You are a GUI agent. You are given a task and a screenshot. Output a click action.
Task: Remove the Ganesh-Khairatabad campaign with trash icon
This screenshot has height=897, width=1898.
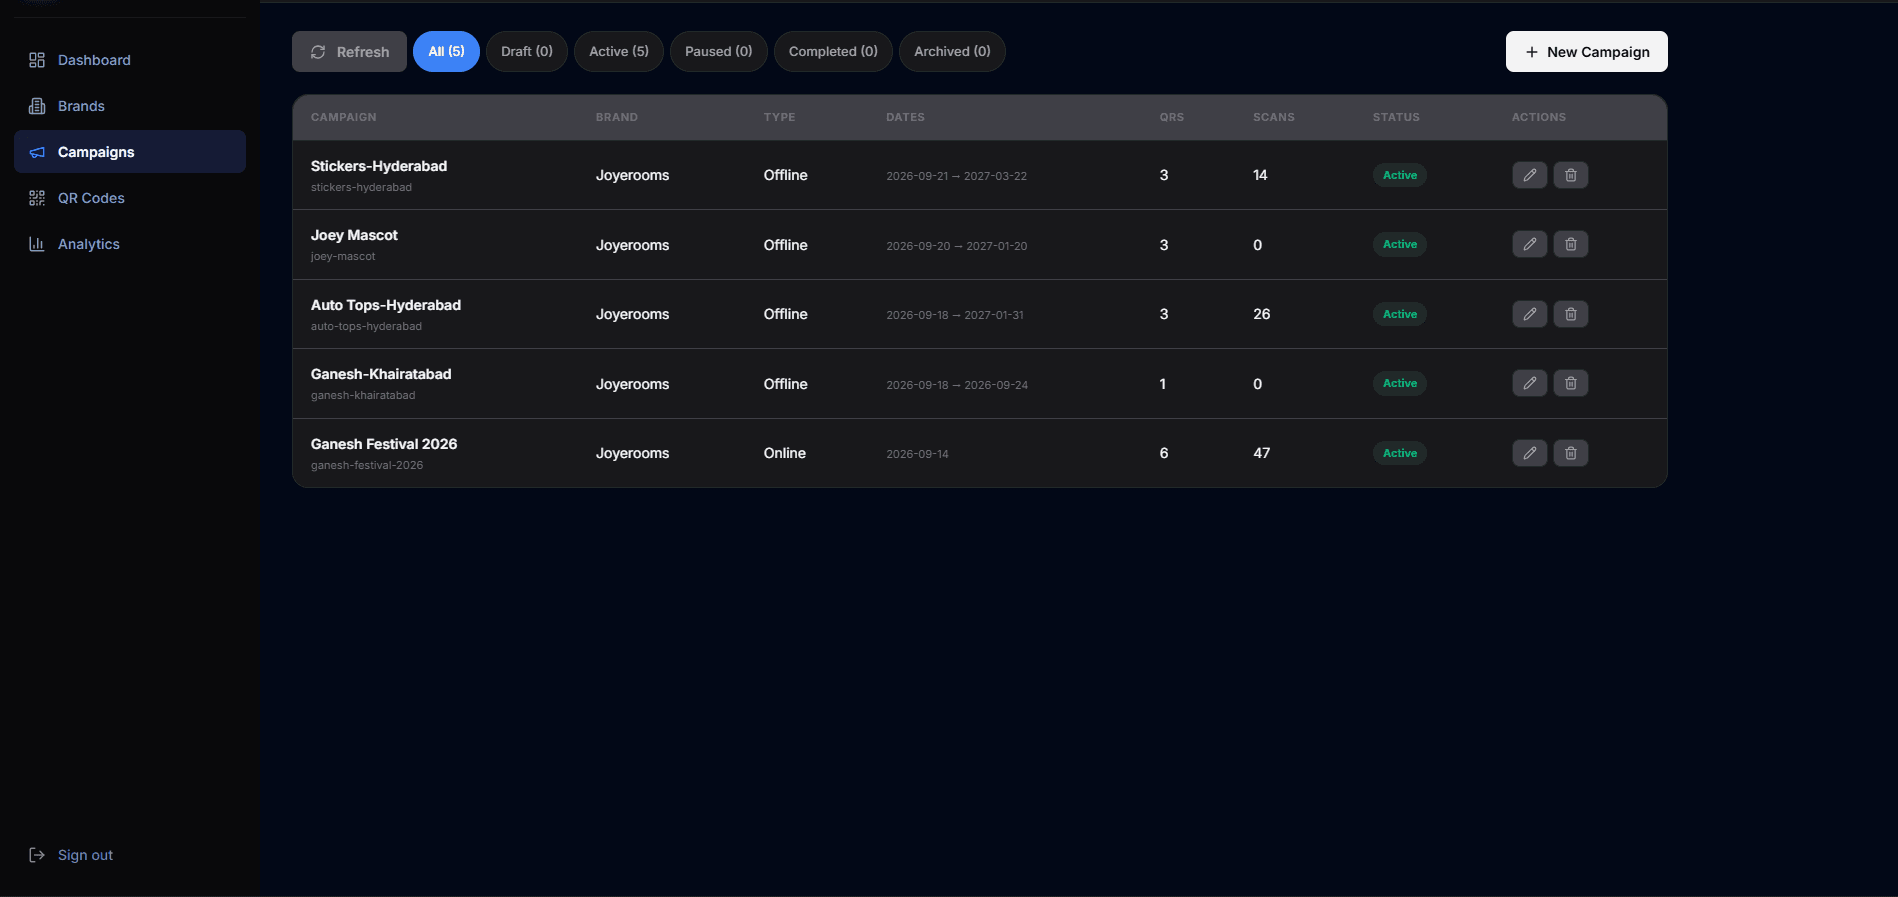click(1571, 383)
